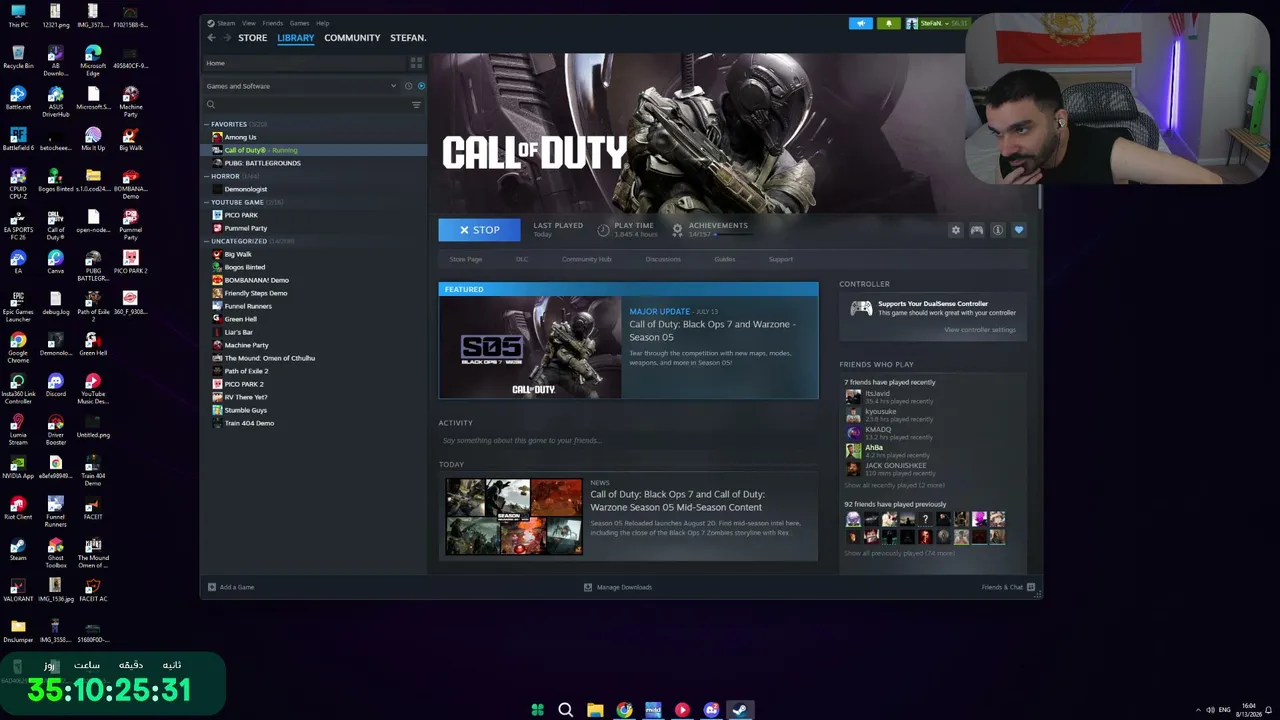Toggle the show ready to play filter
This screenshot has height=720, width=1280.
click(x=421, y=86)
